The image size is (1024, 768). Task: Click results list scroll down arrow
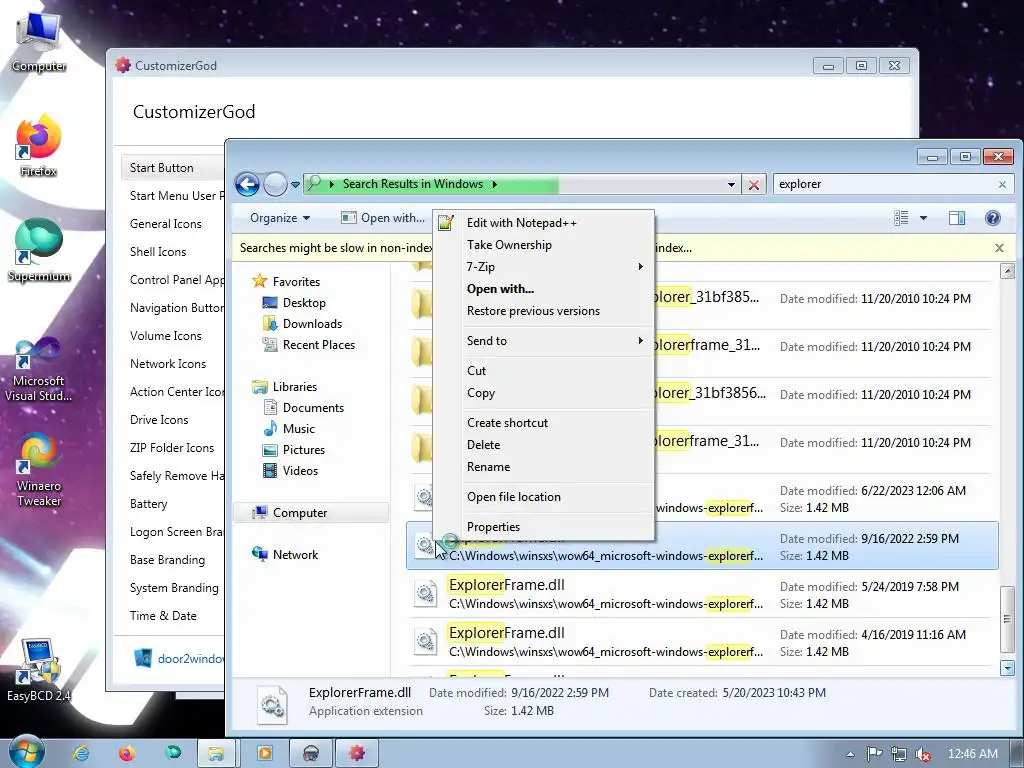click(1007, 668)
